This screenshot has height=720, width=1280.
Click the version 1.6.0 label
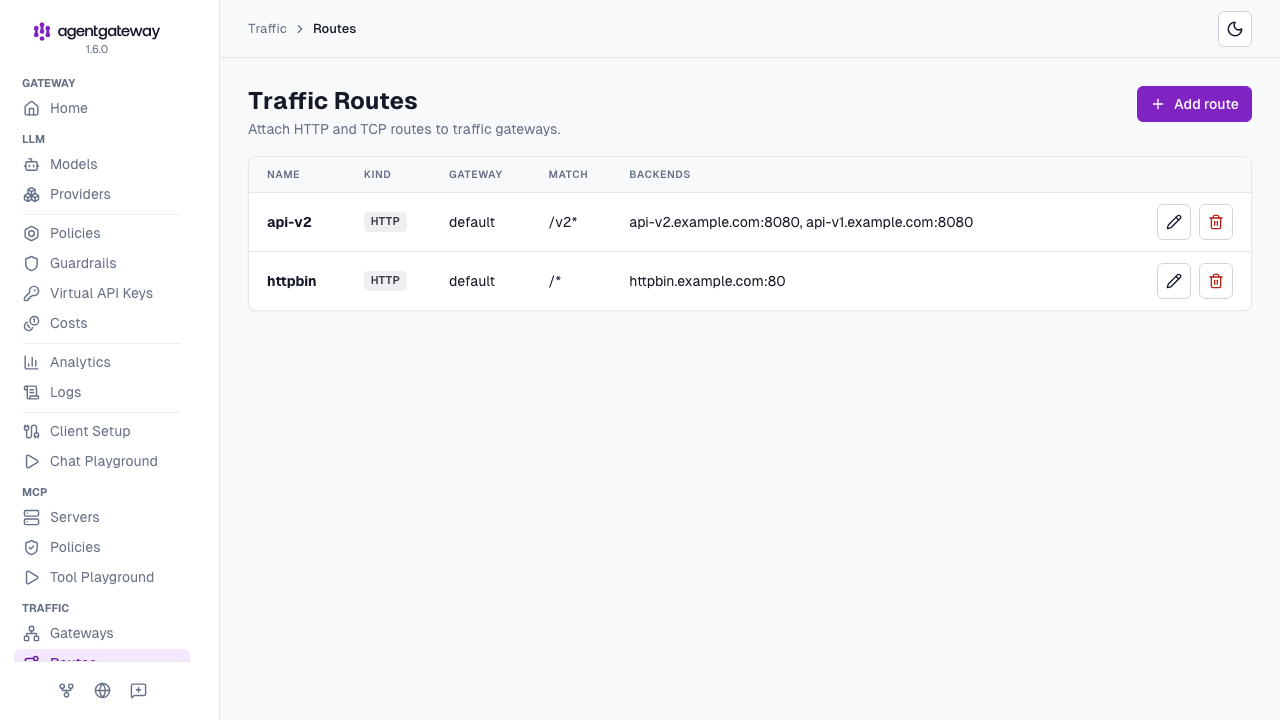pyautogui.click(x=96, y=49)
